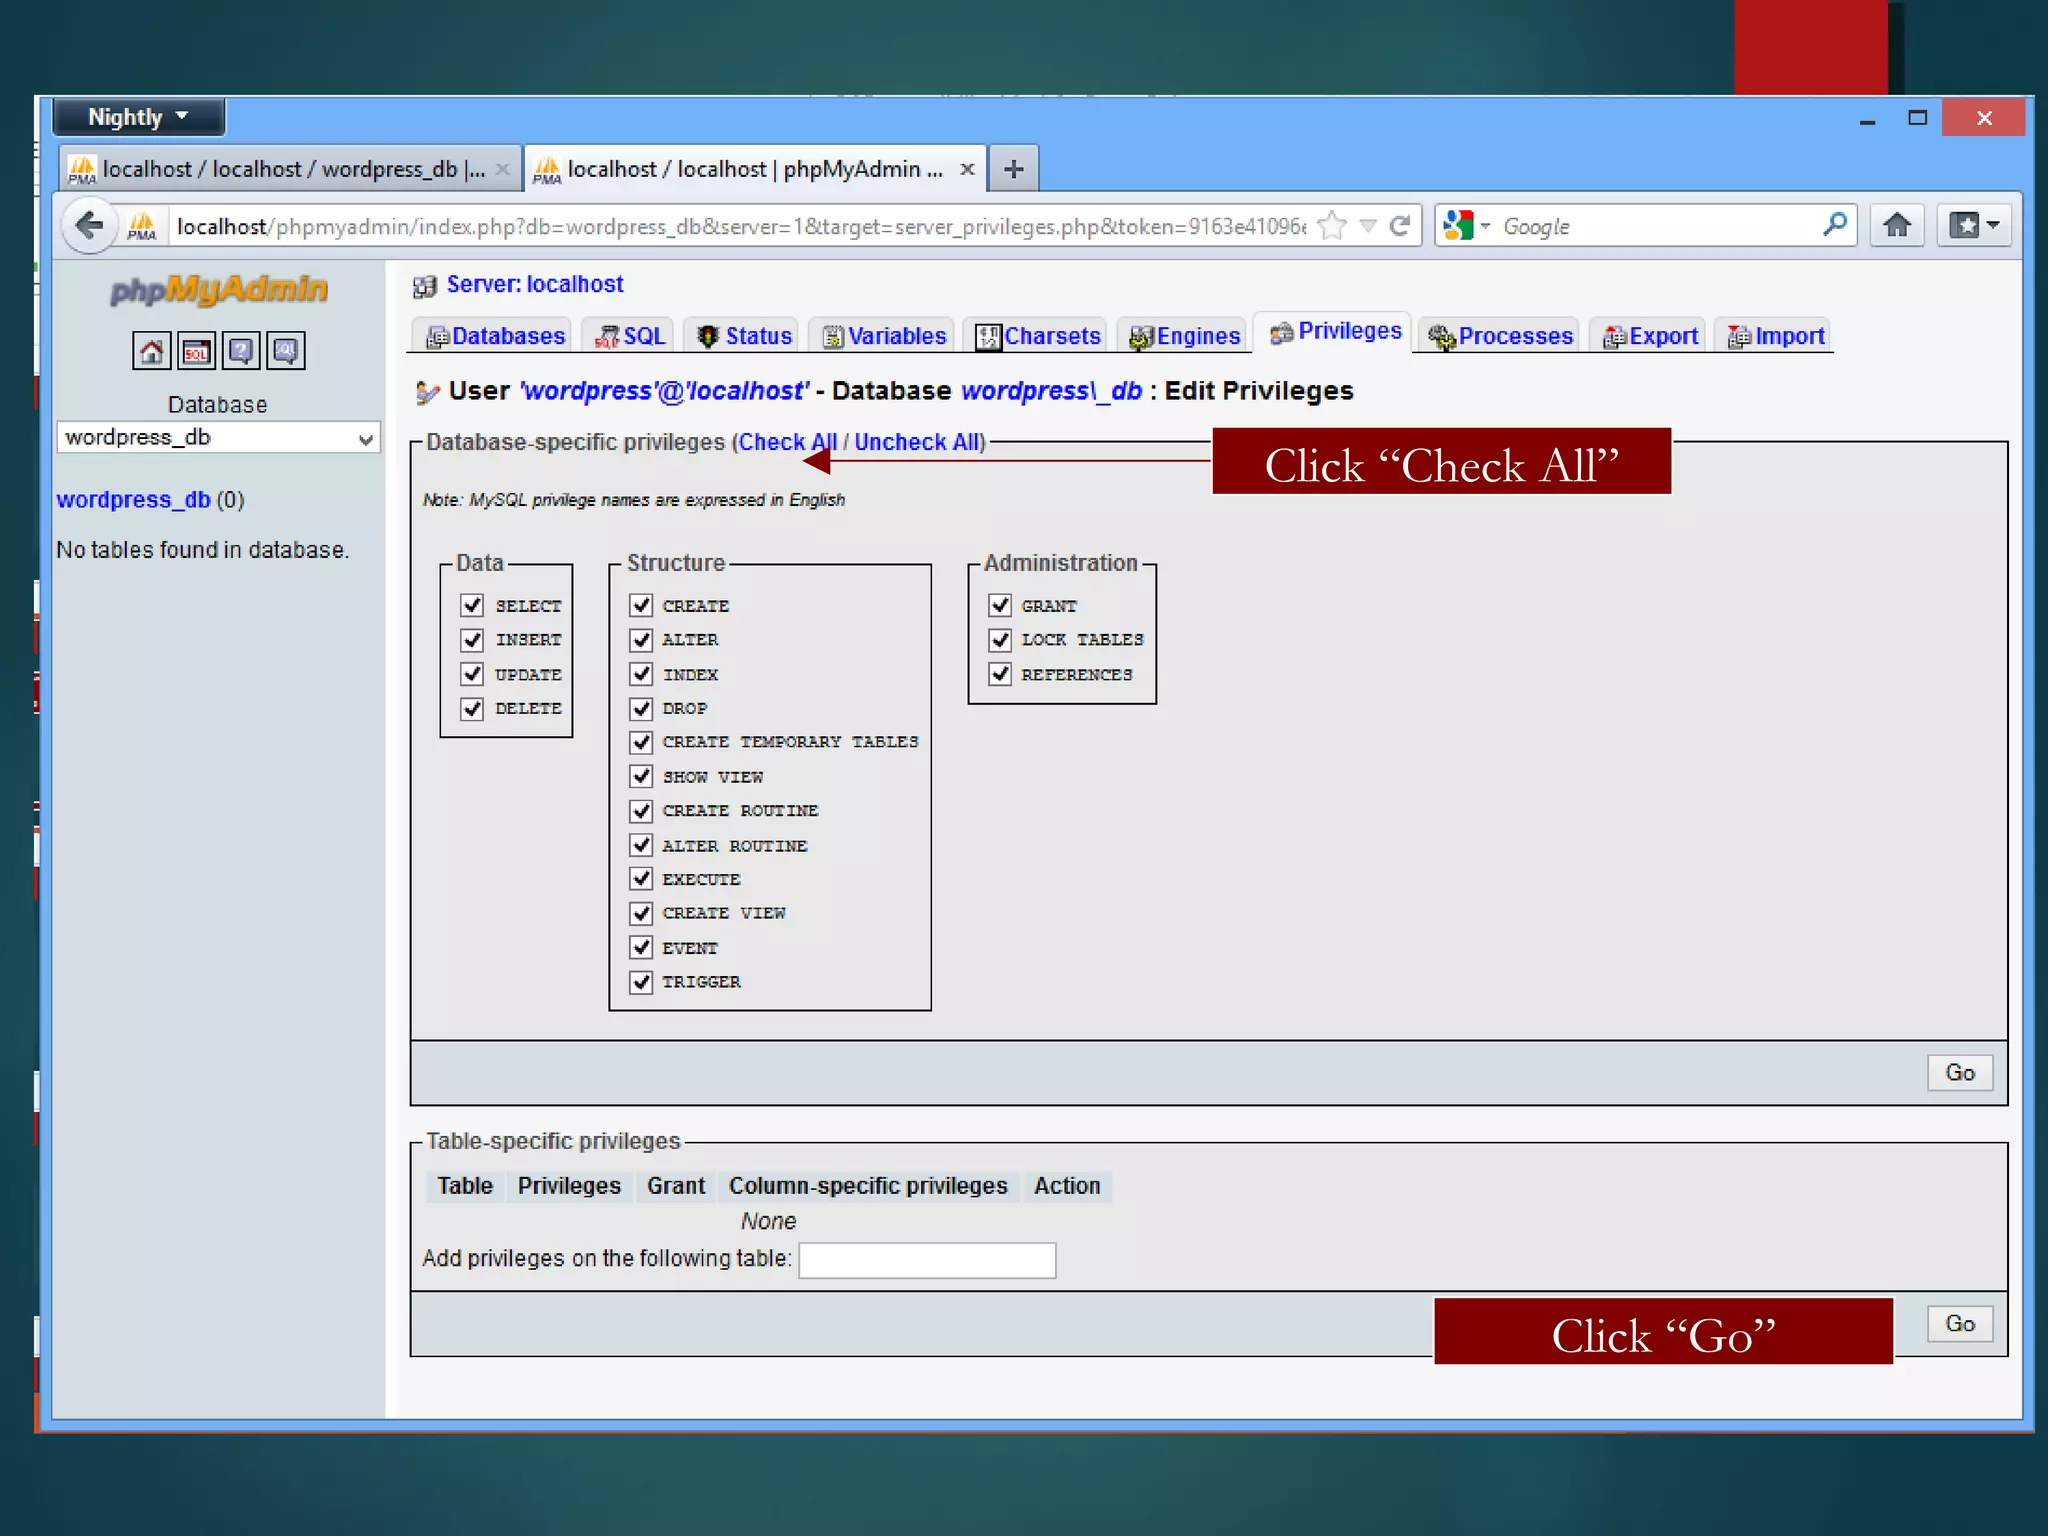Toggle the CREATE TEMPORARY TABLES checkbox
The width and height of the screenshot is (2048, 1536).
click(641, 742)
